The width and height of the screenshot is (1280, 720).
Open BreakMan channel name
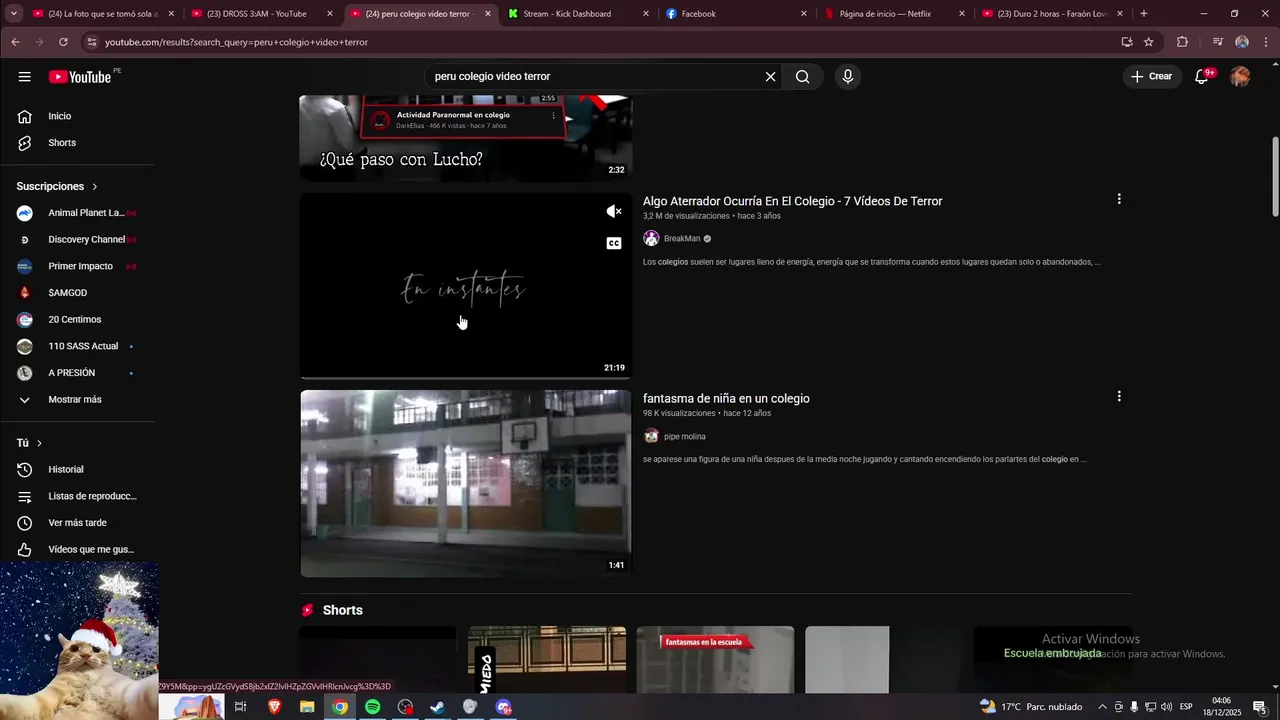tap(682, 239)
